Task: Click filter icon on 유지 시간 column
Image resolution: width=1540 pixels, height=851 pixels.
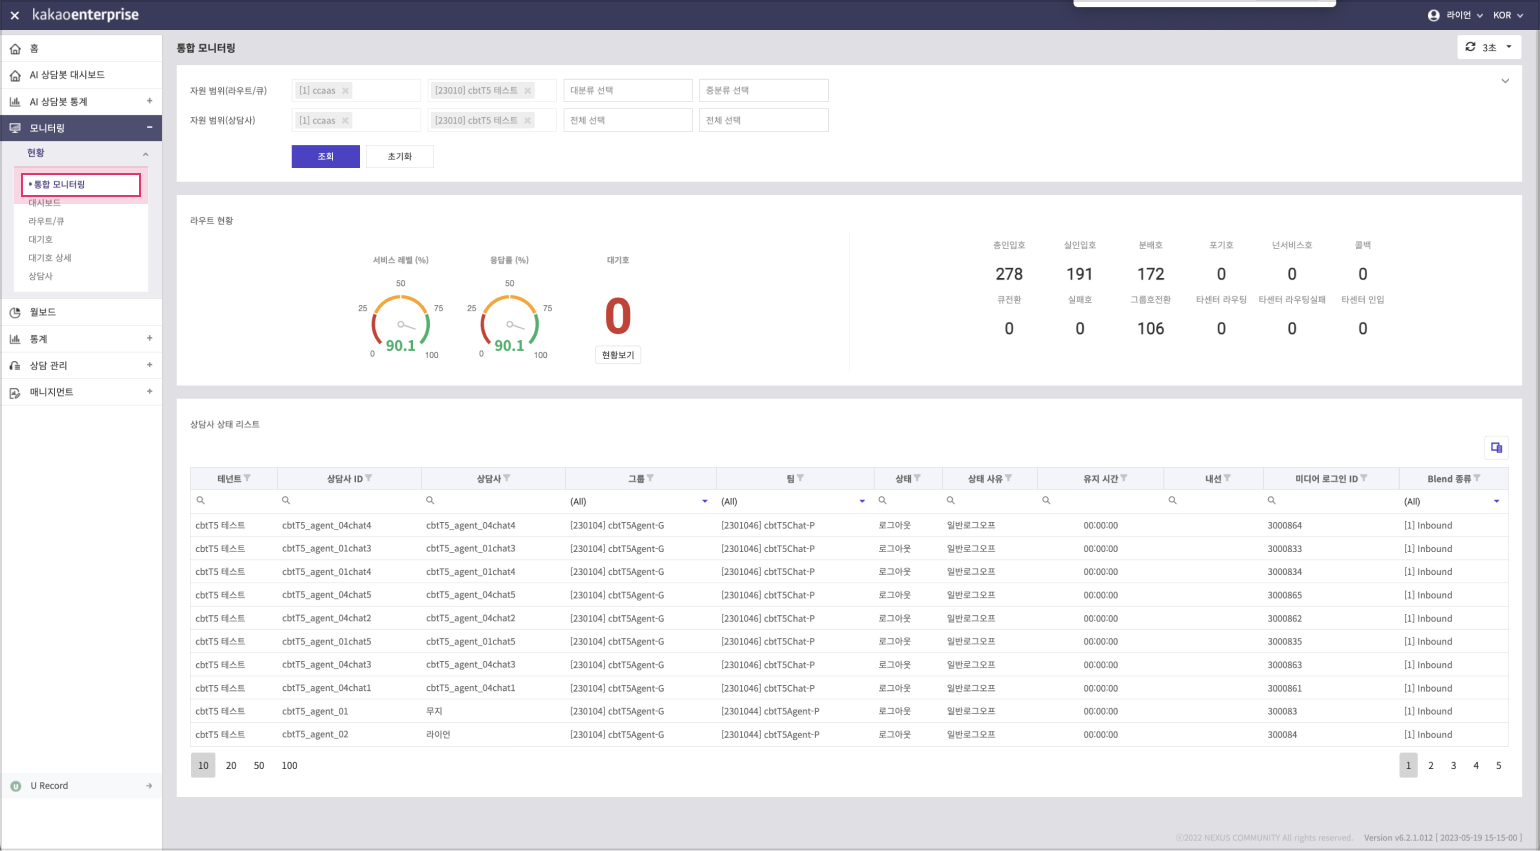Action: pos(1124,479)
